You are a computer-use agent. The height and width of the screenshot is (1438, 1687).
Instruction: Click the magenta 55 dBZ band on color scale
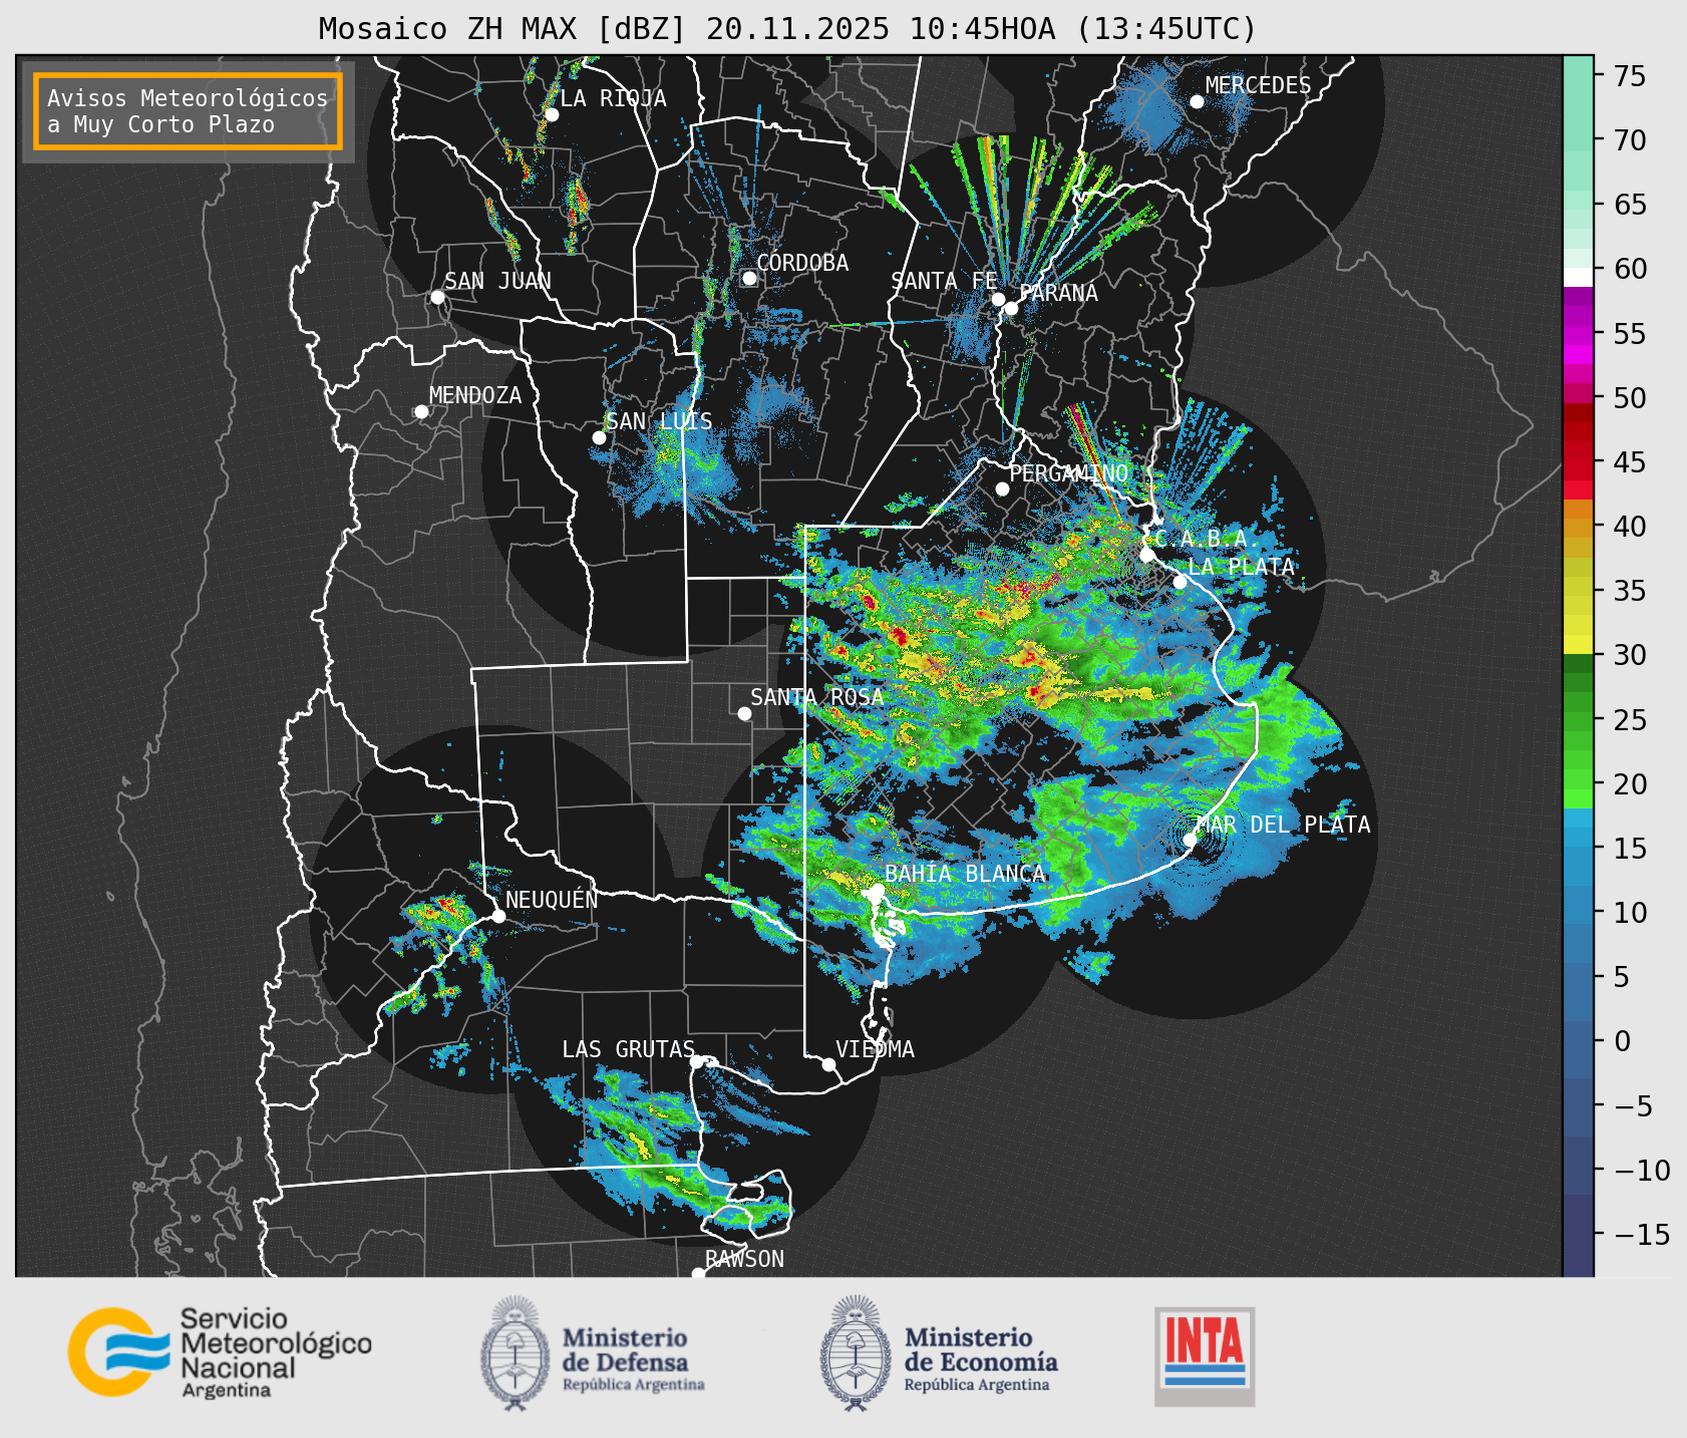(x=1578, y=334)
